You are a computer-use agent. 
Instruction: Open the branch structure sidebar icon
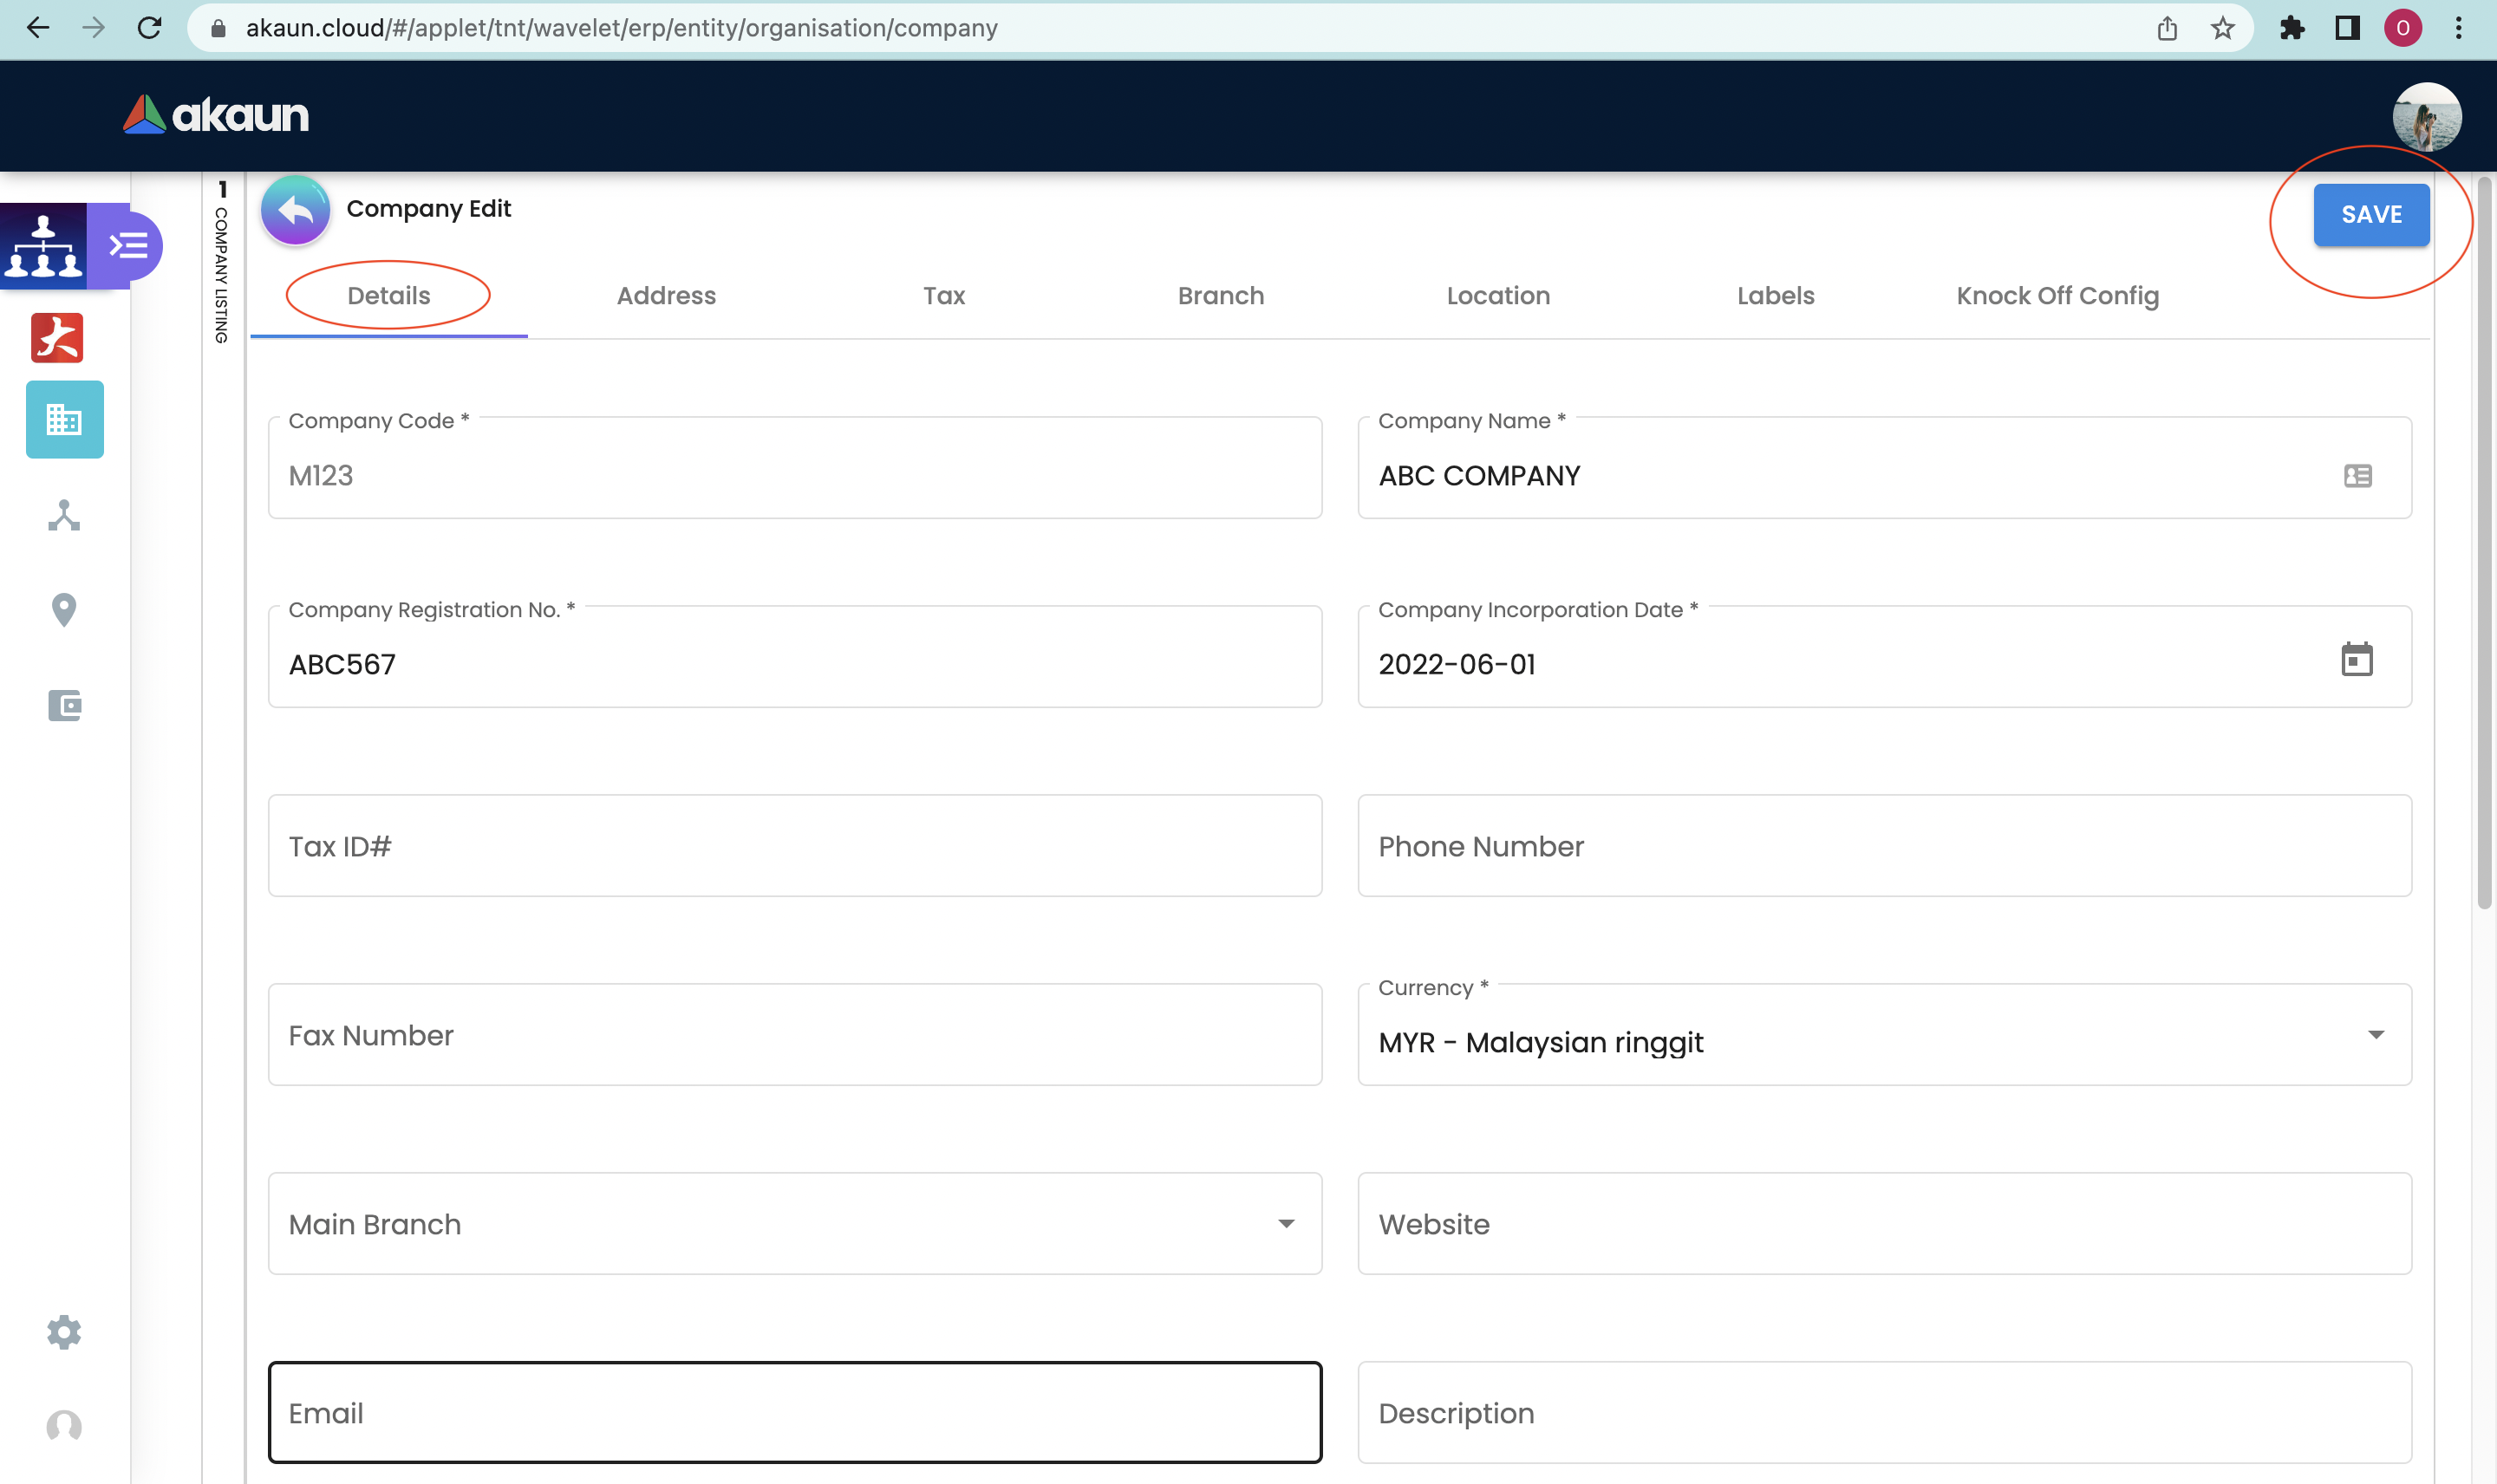[64, 516]
